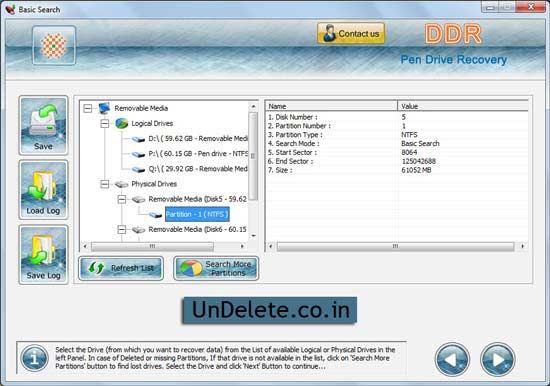The height and width of the screenshot is (386, 550).
Task: Select Partition - 1 (NTFS) entry
Action: pos(197,214)
